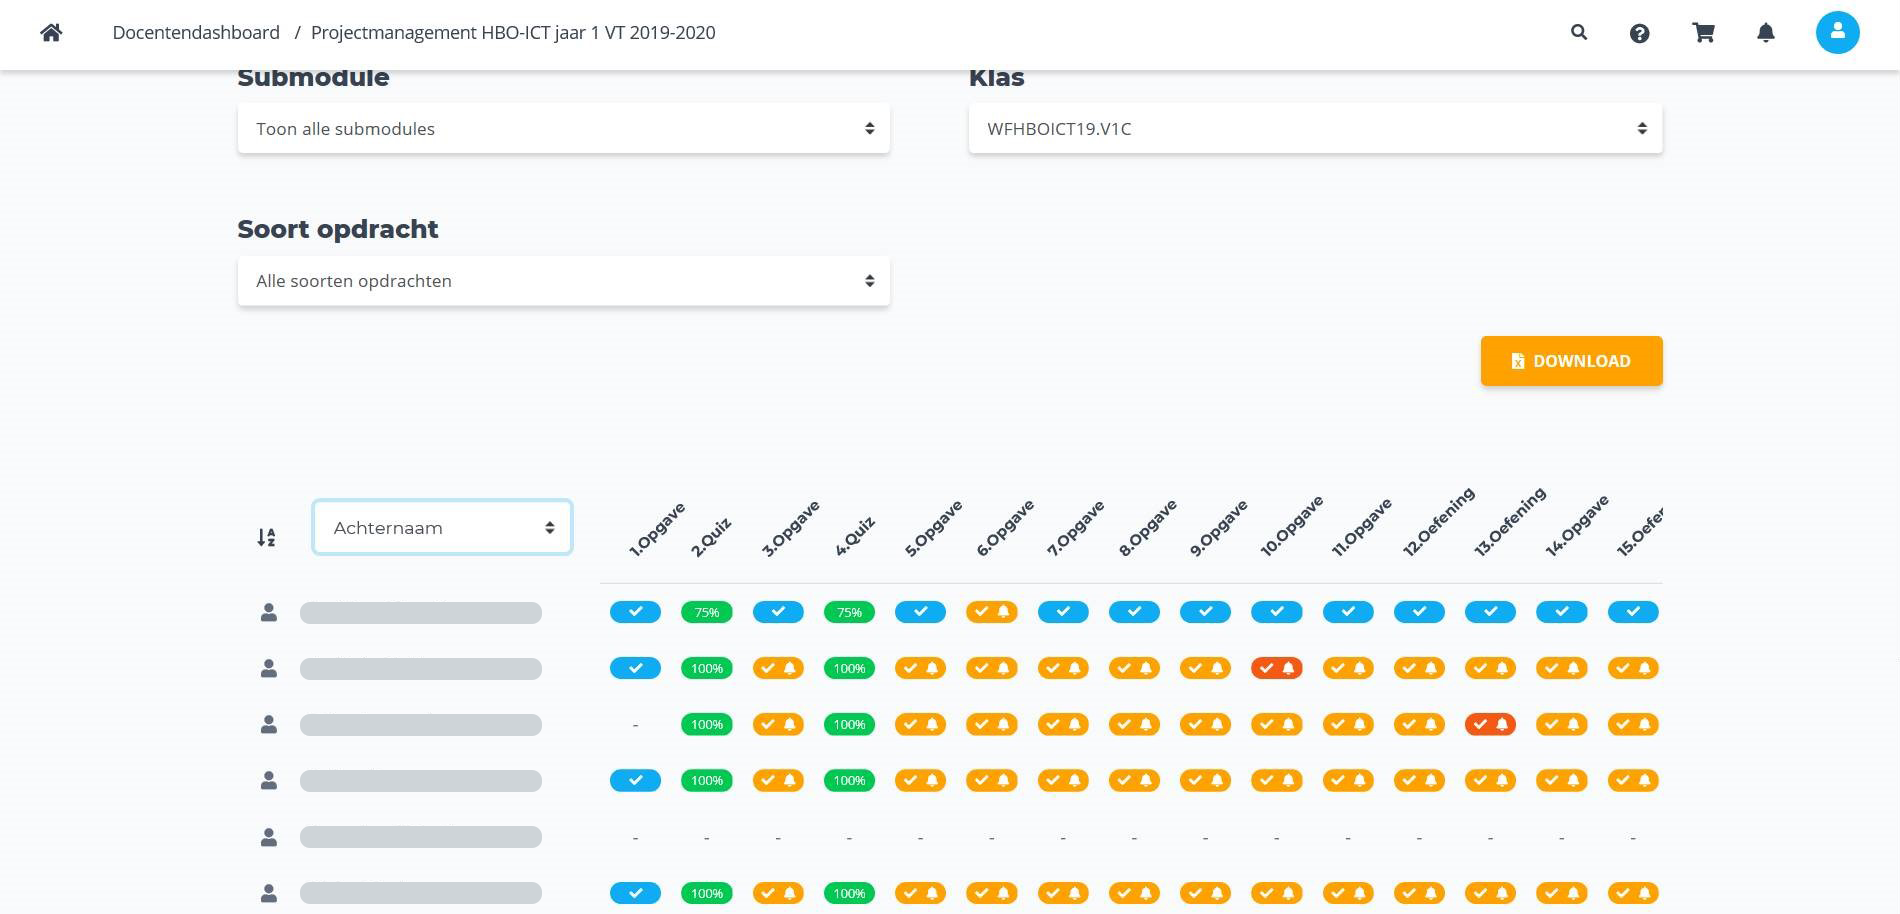This screenshot has width=1900, height=914.
Task: Open fourth row blue check under 1.Opgave
Action: [x=635, y=780]
